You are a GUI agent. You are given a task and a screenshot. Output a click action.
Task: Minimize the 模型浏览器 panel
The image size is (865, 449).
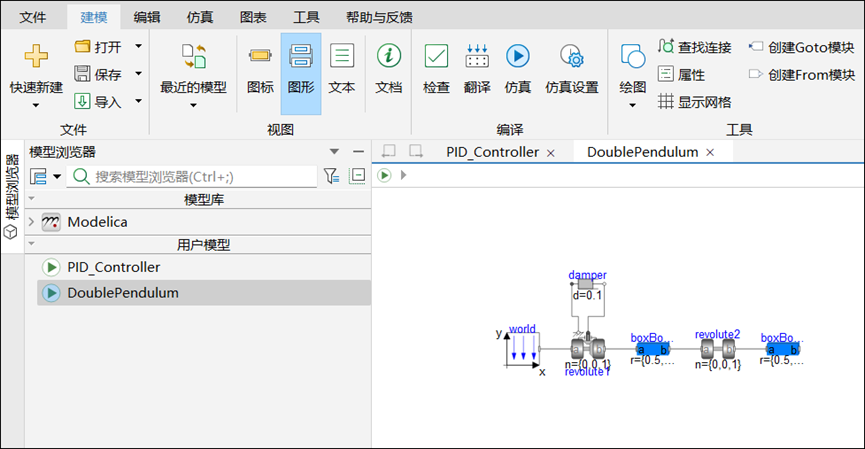[x=359, y=152]
